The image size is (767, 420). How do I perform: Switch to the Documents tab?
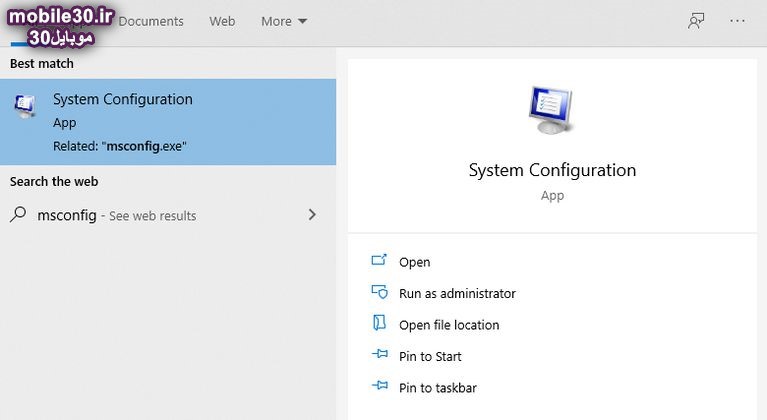pyautogui.click(x=151, y=21)
